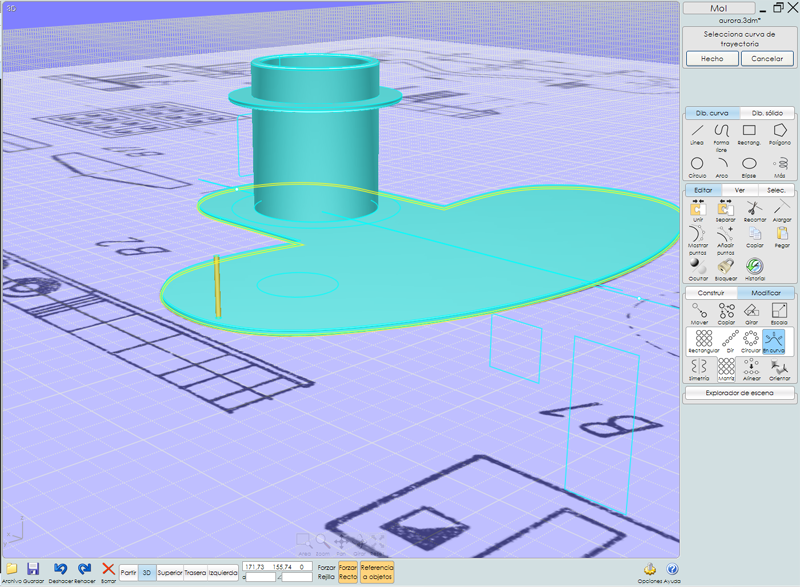Activate the Arco tool
Image resolution: width=800 pixels, height=587 pixels.
(722, 167)
